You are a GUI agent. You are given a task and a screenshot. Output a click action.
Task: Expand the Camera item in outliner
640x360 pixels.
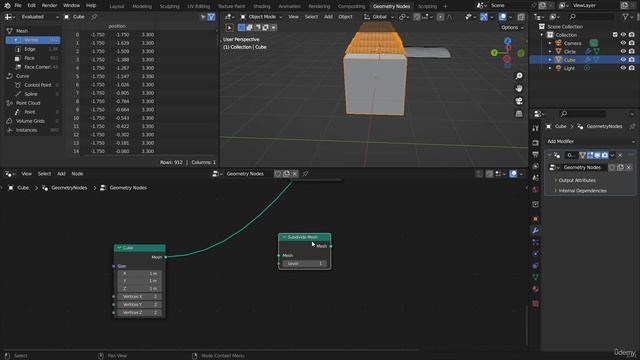[550, 43]
